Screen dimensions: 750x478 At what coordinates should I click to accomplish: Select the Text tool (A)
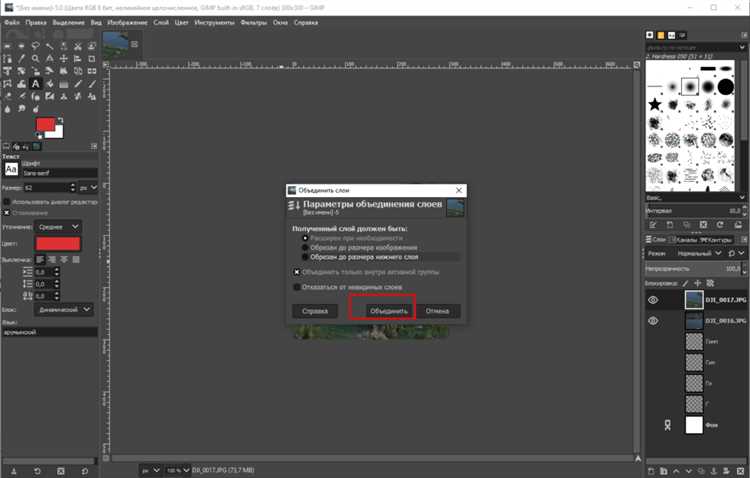pyautogui.click(x=35, y=84)
